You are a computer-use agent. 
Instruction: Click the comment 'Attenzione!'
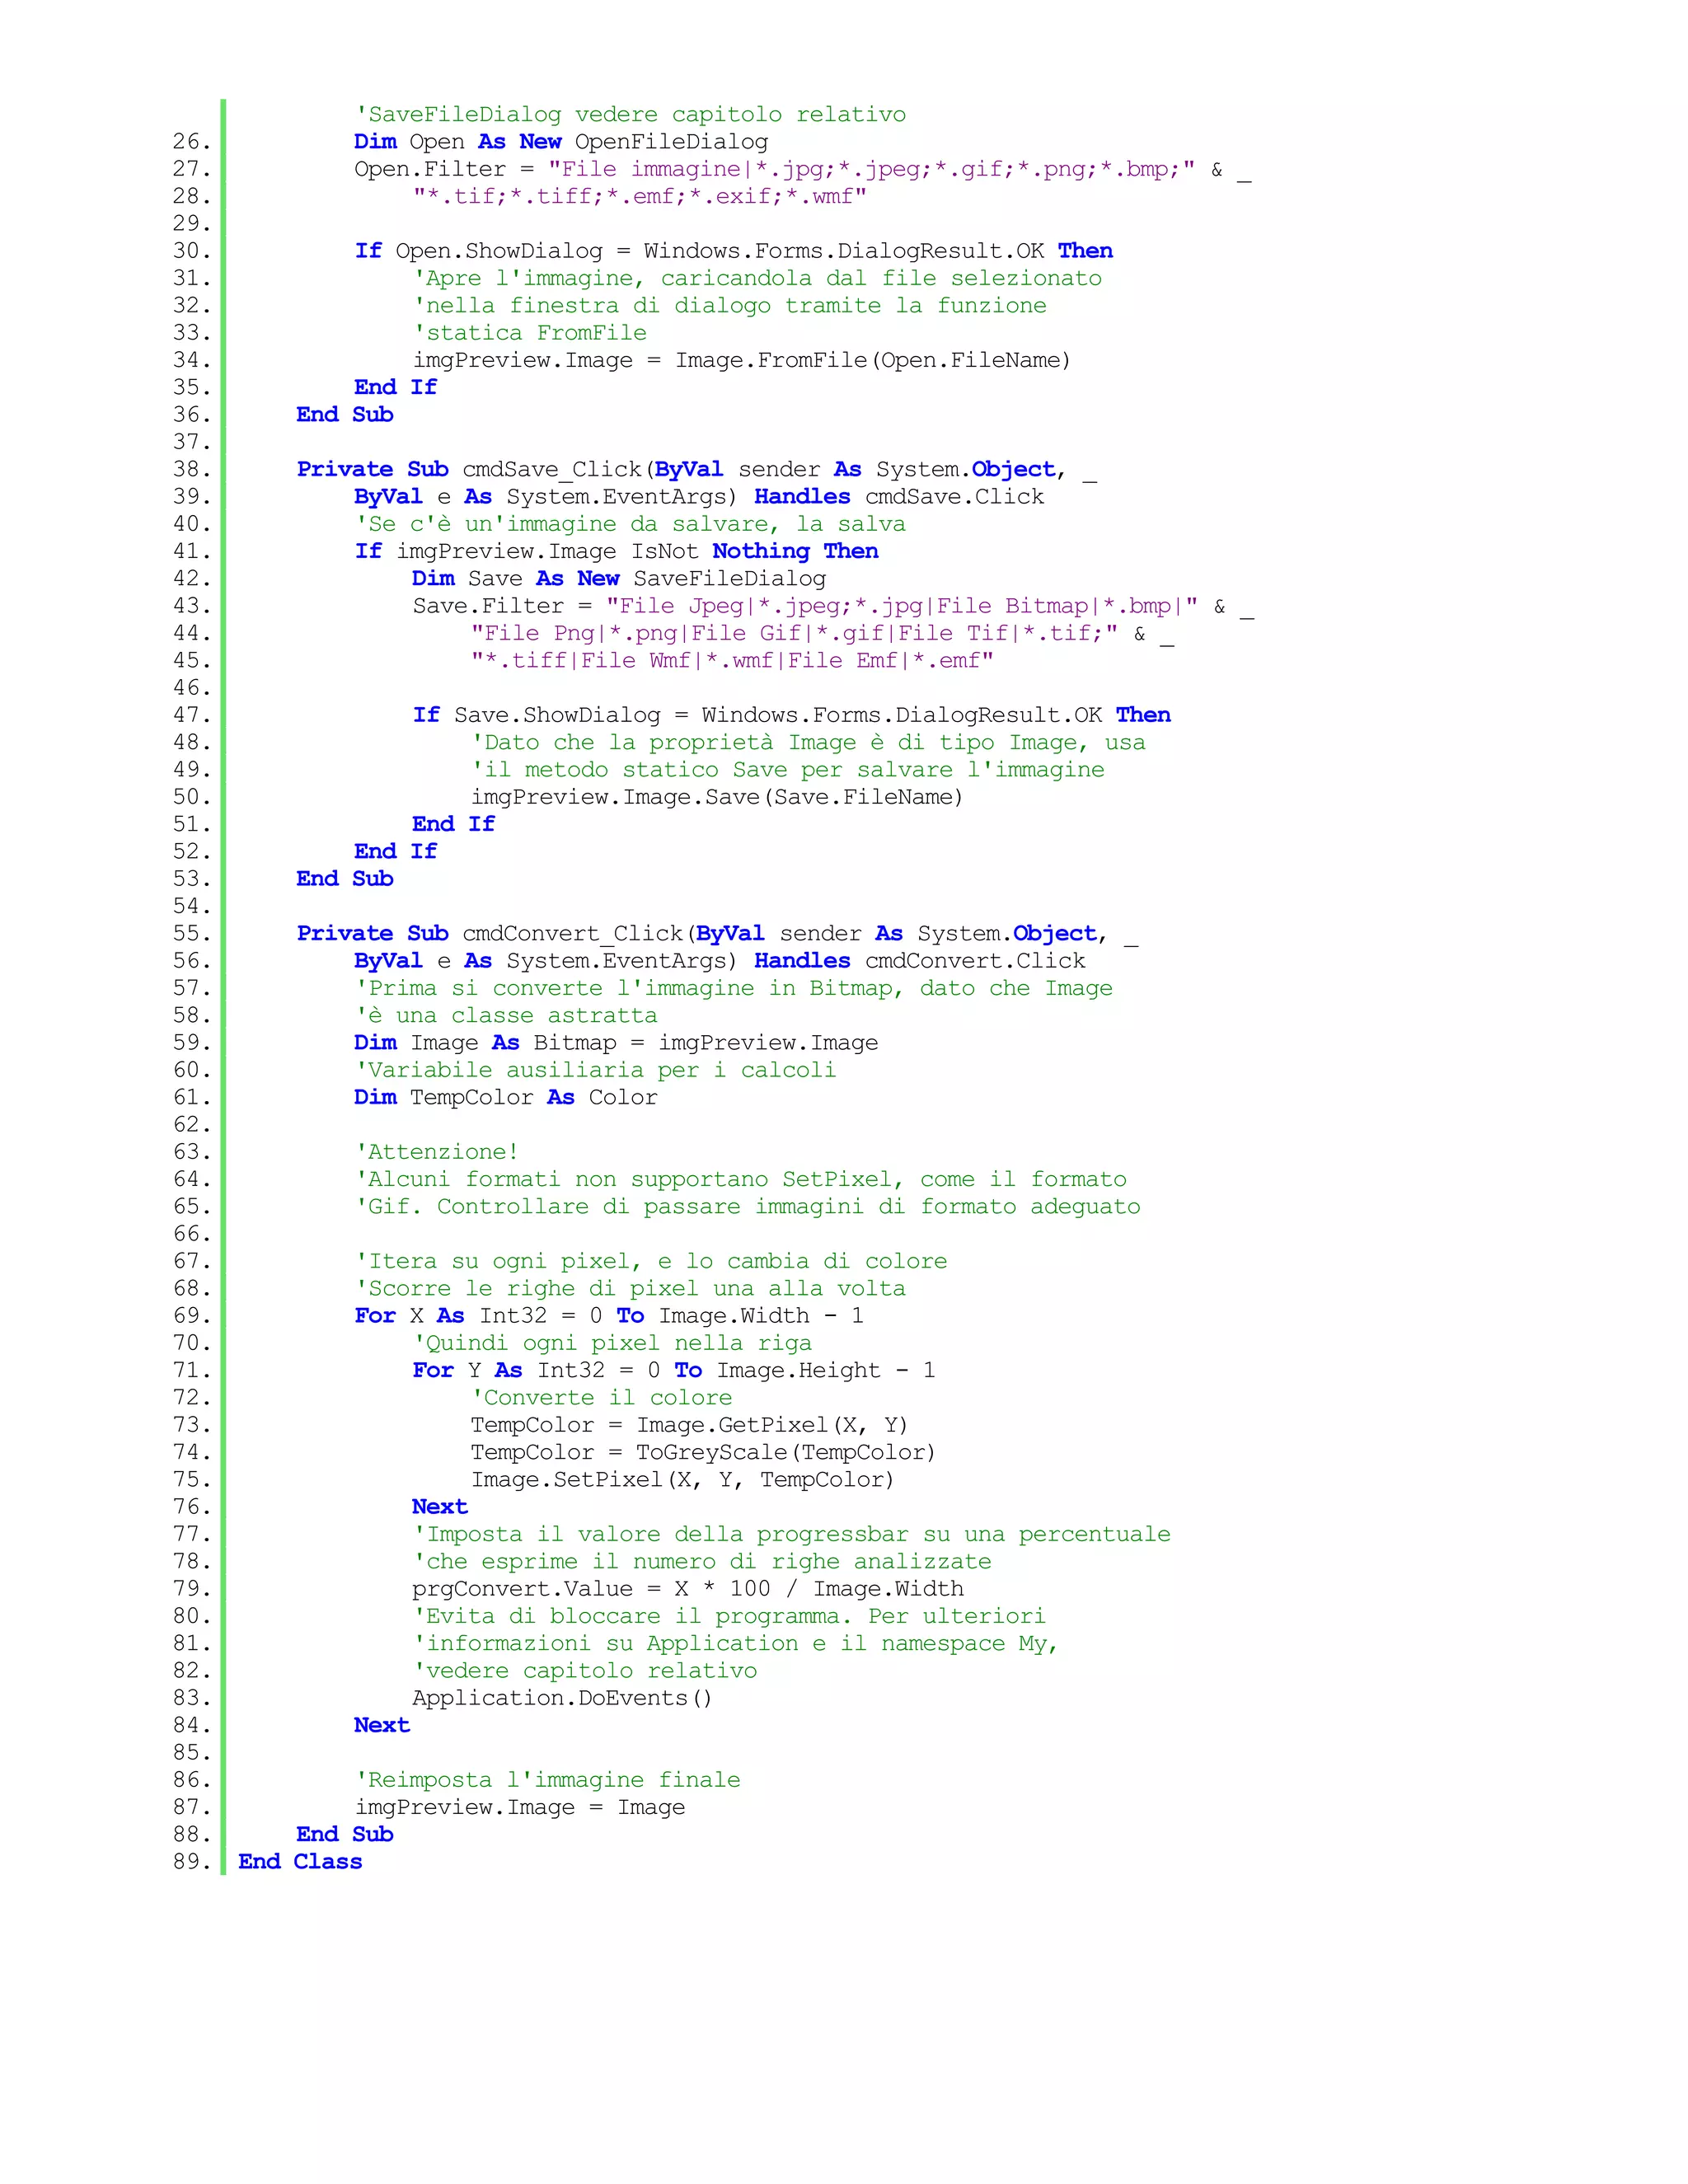coord(437,1152)
